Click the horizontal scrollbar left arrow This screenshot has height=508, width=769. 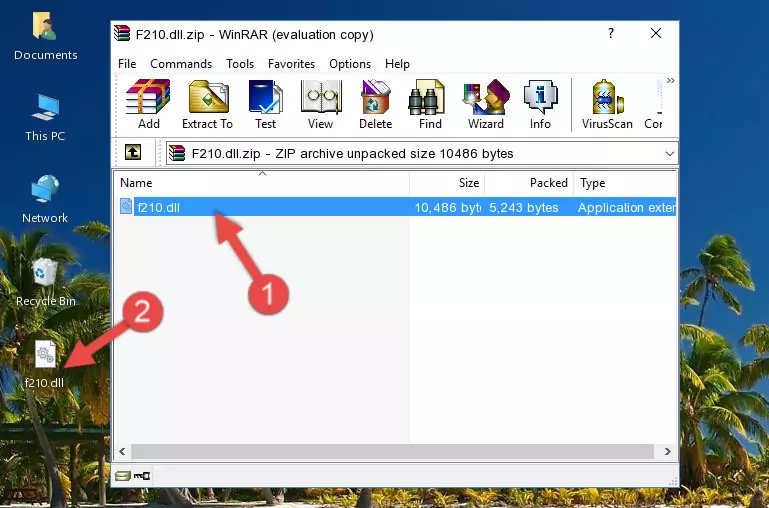(123, 451)
